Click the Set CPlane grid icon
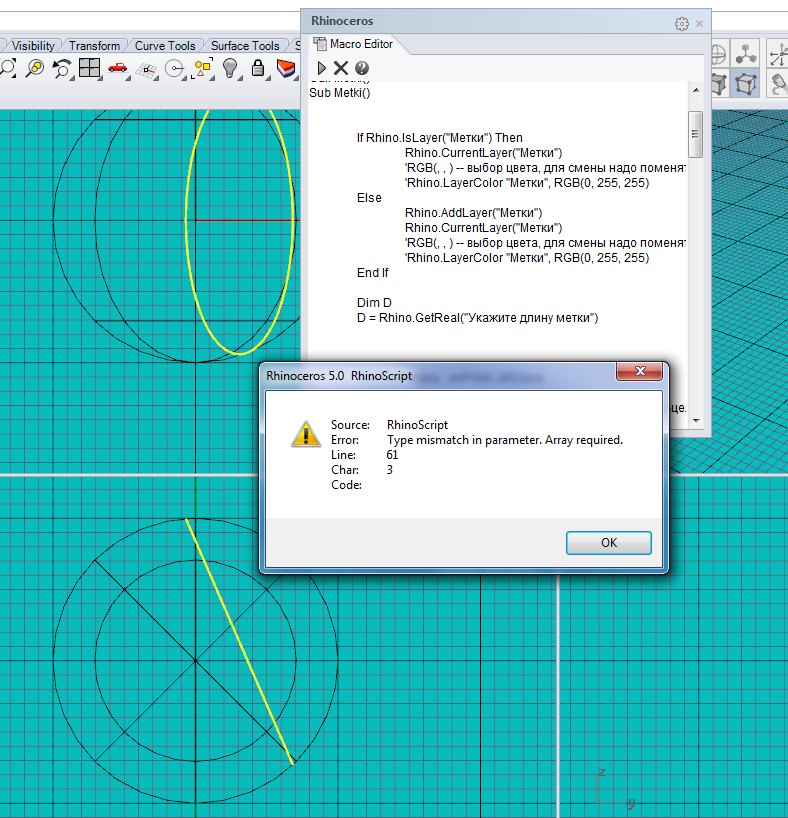788x818 pixels. 147,69
